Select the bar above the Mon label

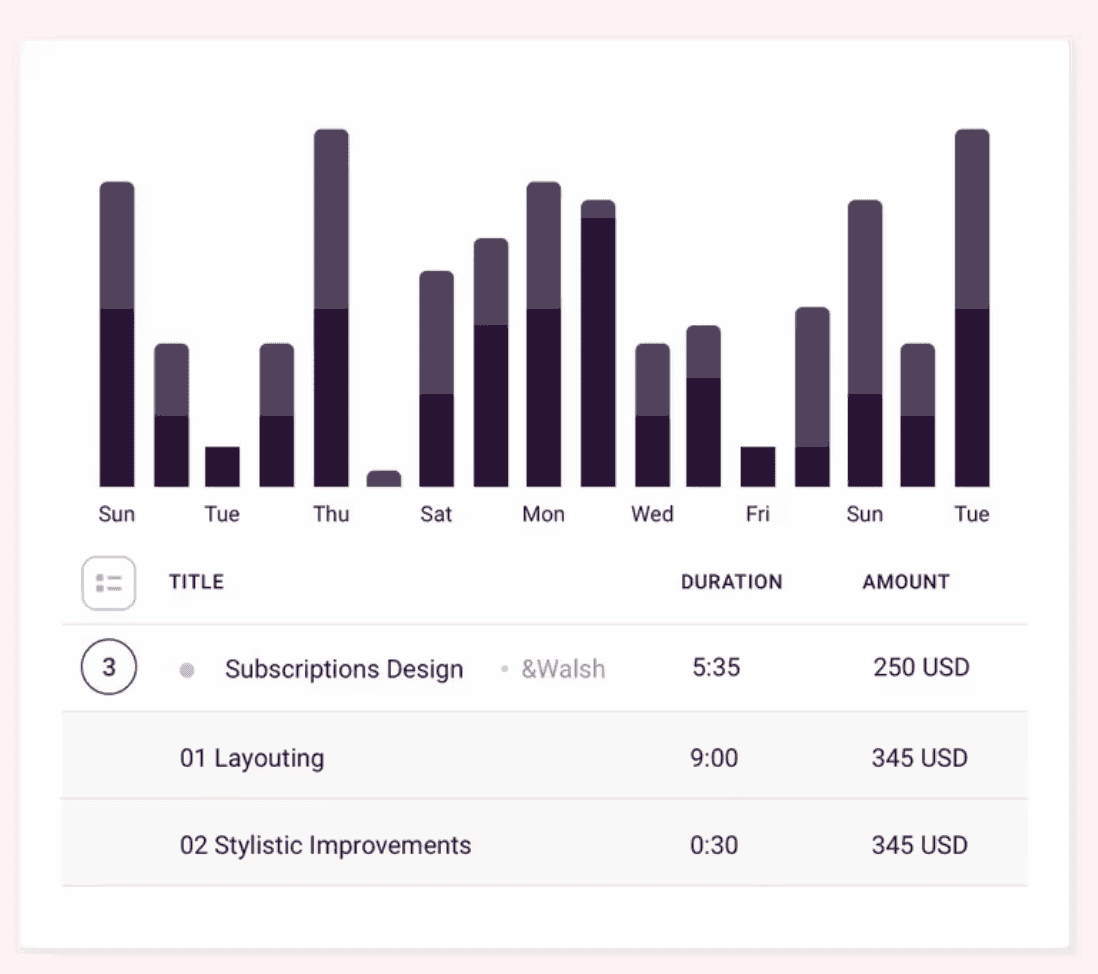point(543,335)
